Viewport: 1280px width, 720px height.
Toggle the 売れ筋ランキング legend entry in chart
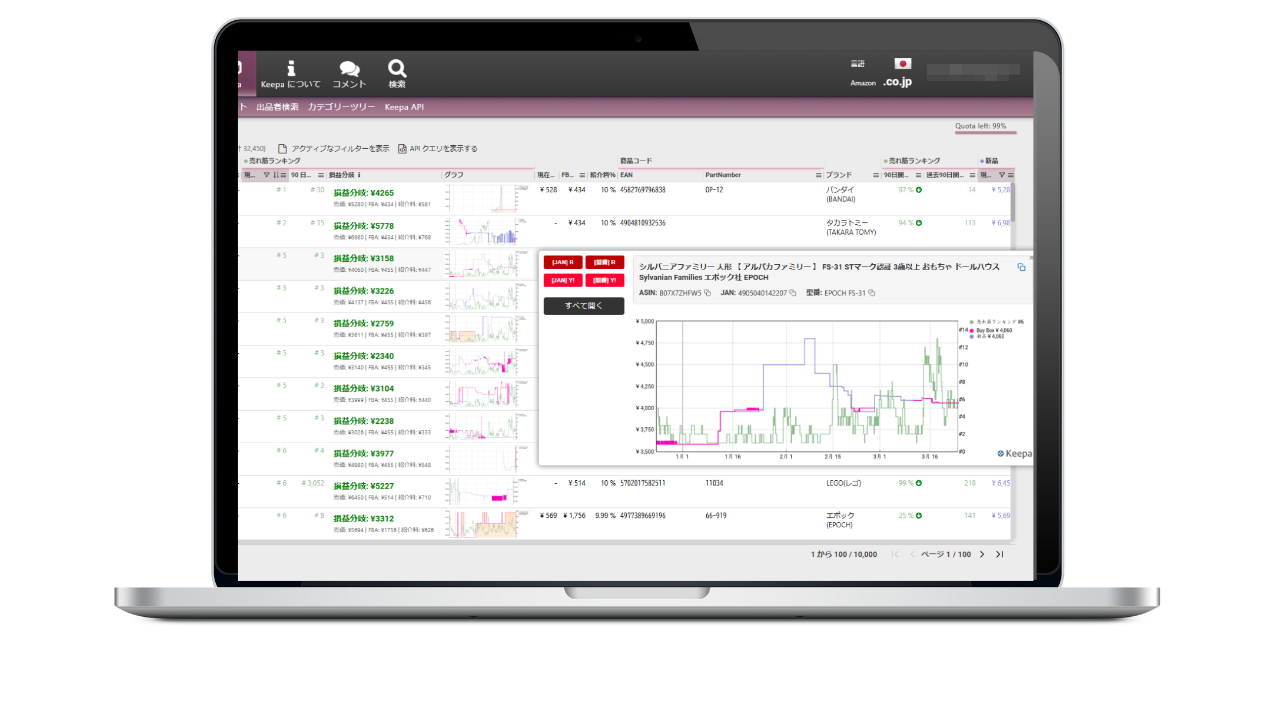coord(996,321)
